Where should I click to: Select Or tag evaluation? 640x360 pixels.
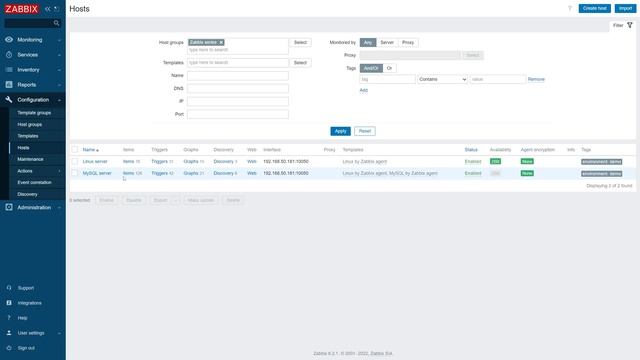(389, 68)
